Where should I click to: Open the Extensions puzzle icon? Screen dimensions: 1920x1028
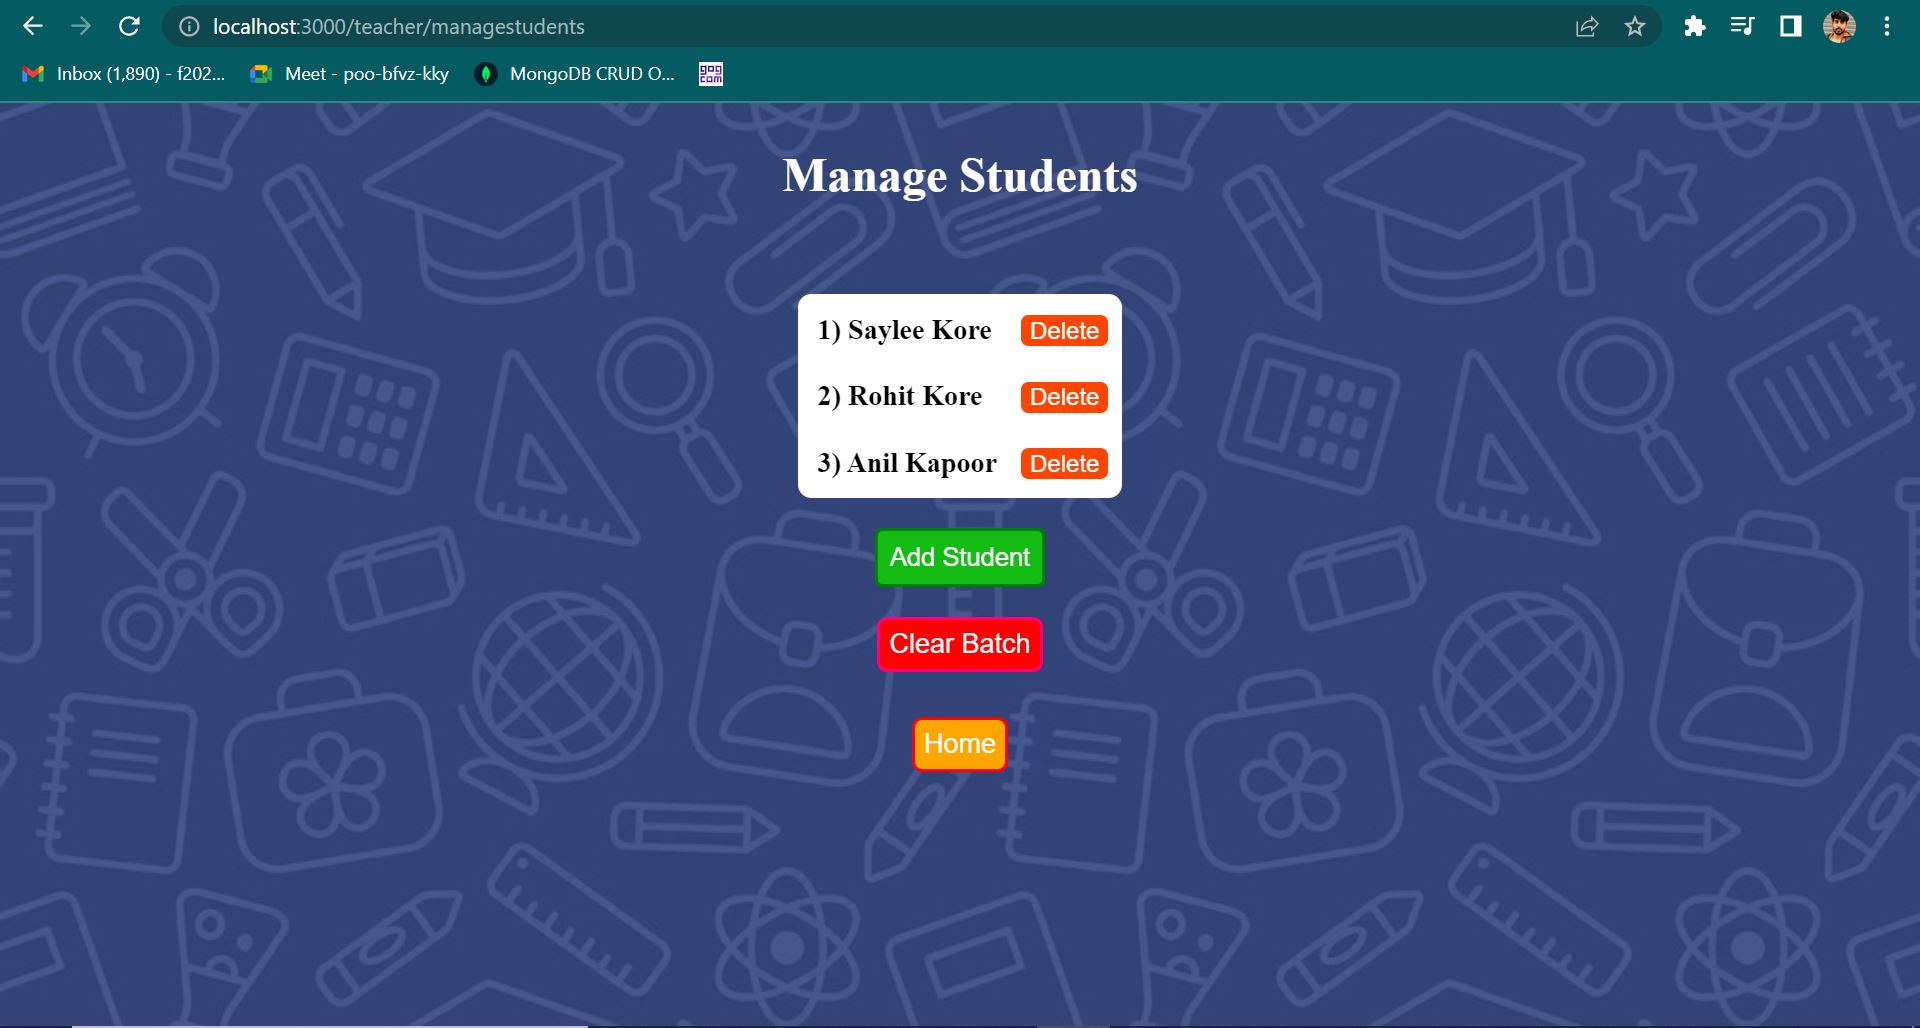(1694, 27)
